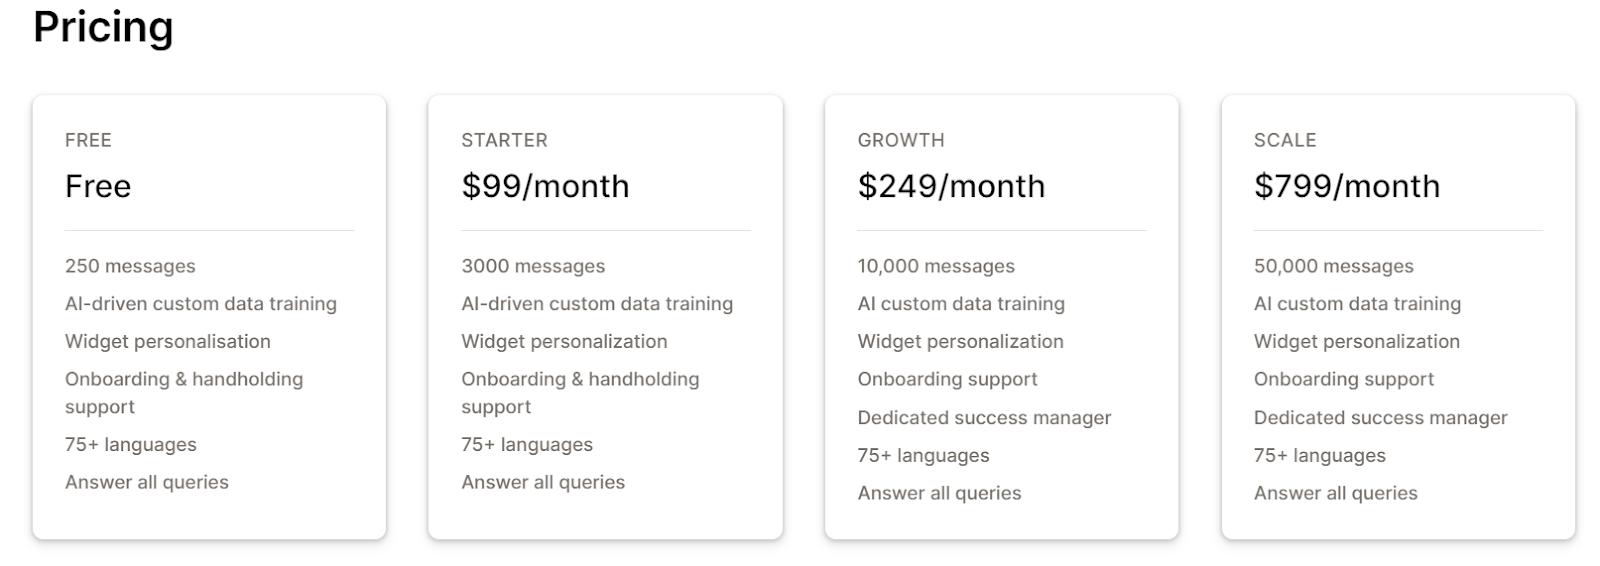Image resolution: width=1600 pixels, height=566 pixels.
Task: Click the $249/month price
Action: [951, 186]
